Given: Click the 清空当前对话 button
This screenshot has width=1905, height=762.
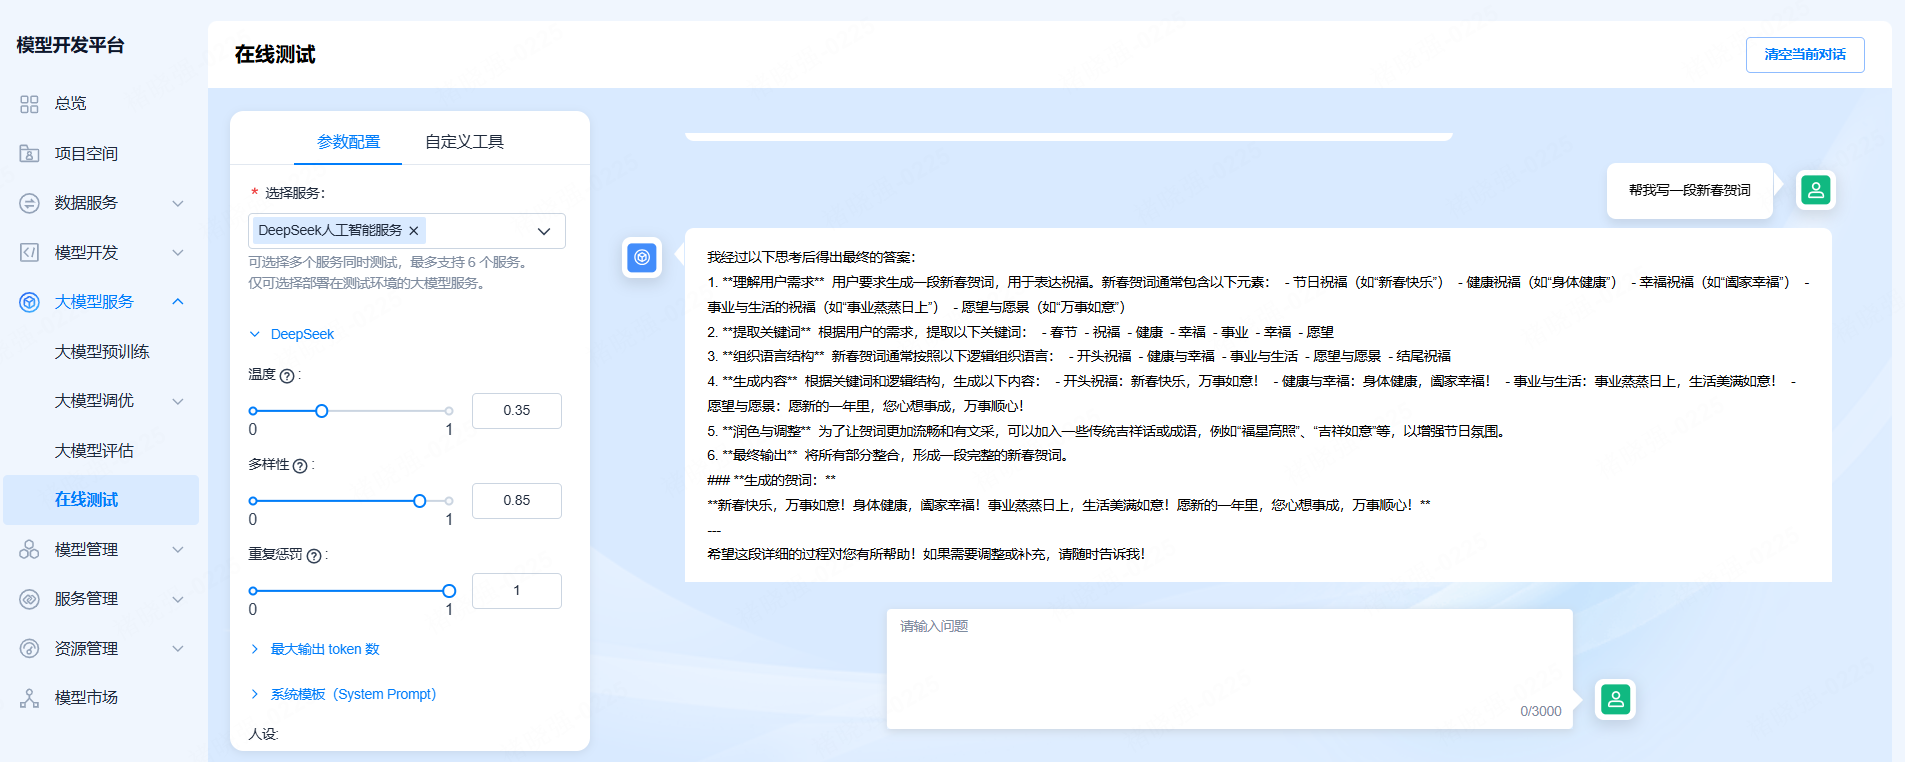Looking at the screenshot, I should pos(1804,55).
